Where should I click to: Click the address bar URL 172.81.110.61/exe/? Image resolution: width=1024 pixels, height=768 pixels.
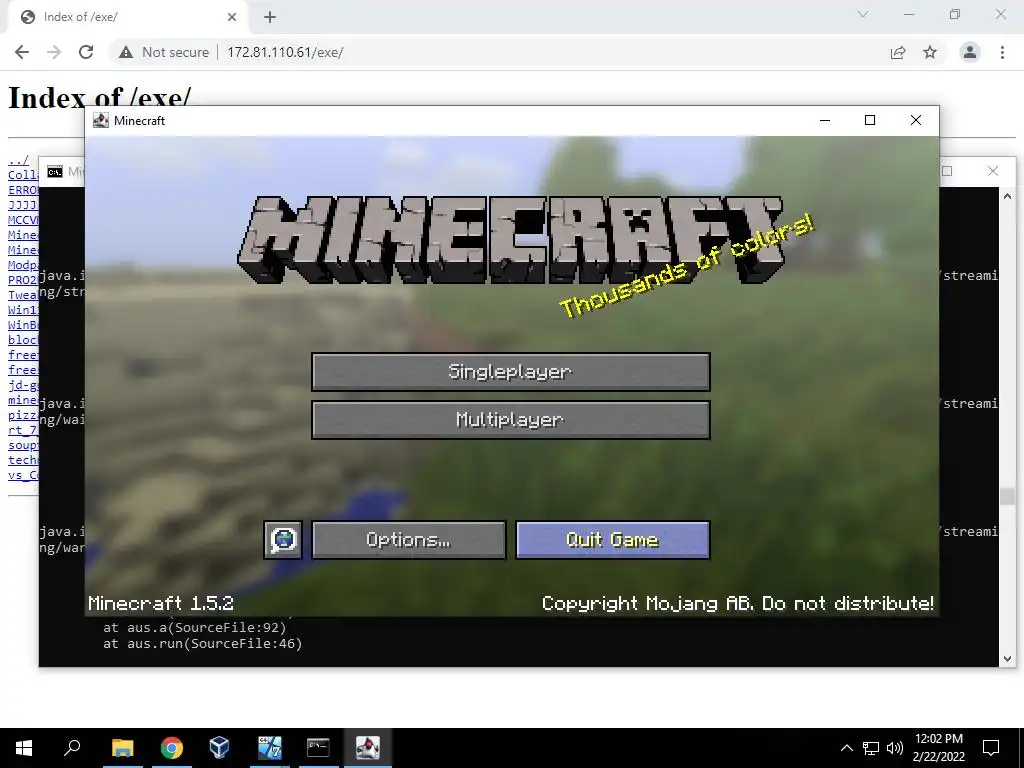click(x=285, y=52)
